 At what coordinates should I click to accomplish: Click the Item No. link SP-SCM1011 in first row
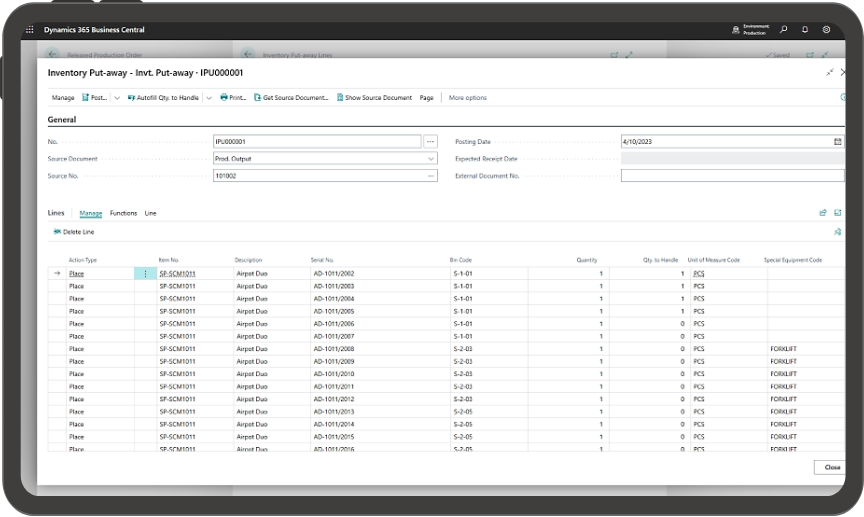(x=177, y=273)
